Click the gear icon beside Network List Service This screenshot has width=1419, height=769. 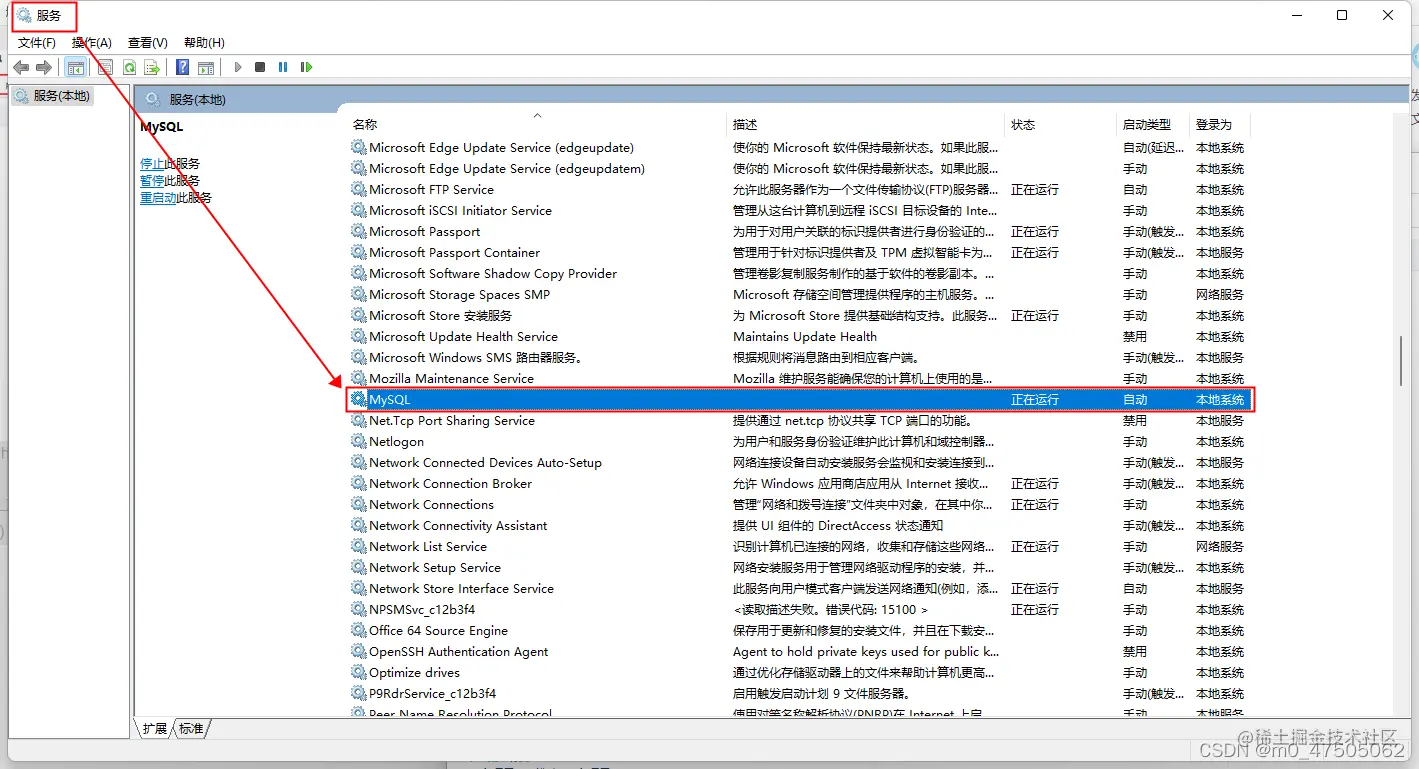pos(358,546)
